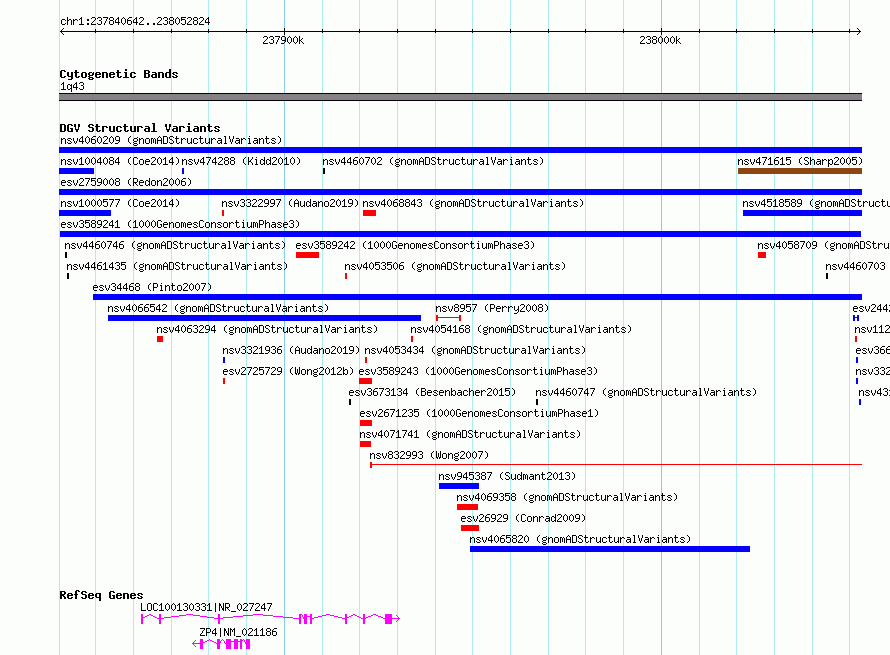Open nsv3321936 (Audano2019) variant
Screen dimensions: 890x655
[291, 350]
